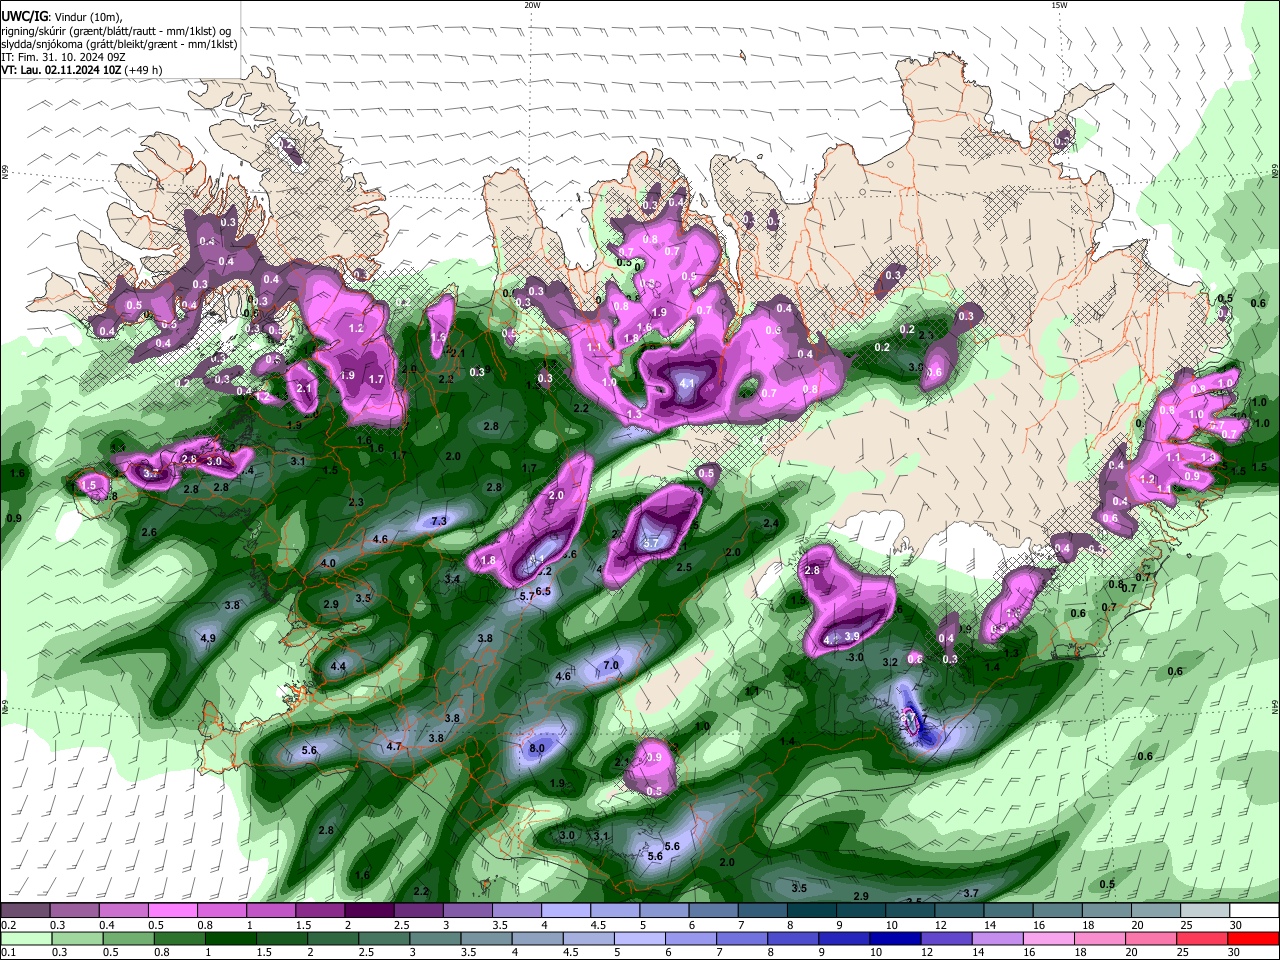Click the 2.4 rainfall value on the map
This screenshot has width=1280, height=960.
click(770, 523)
